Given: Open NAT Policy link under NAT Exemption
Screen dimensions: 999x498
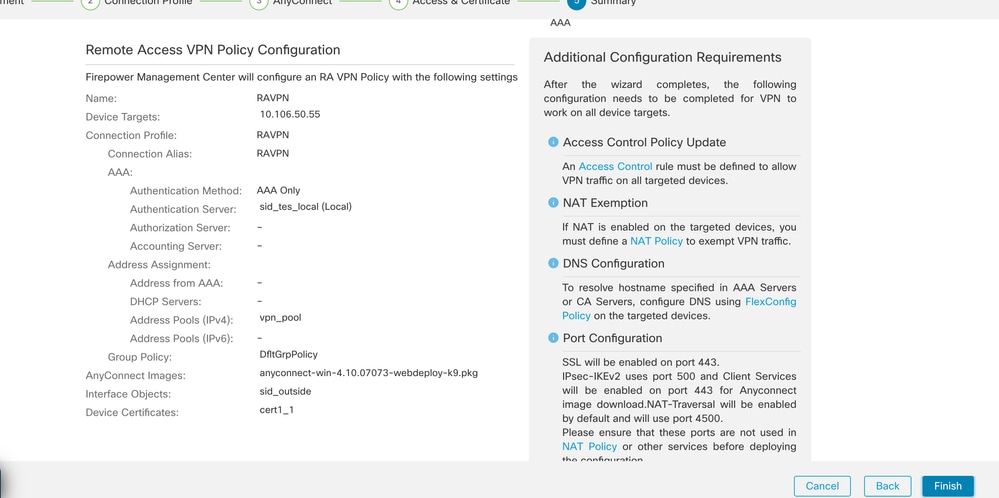Looking at the screenshot, I should point(656,241).
